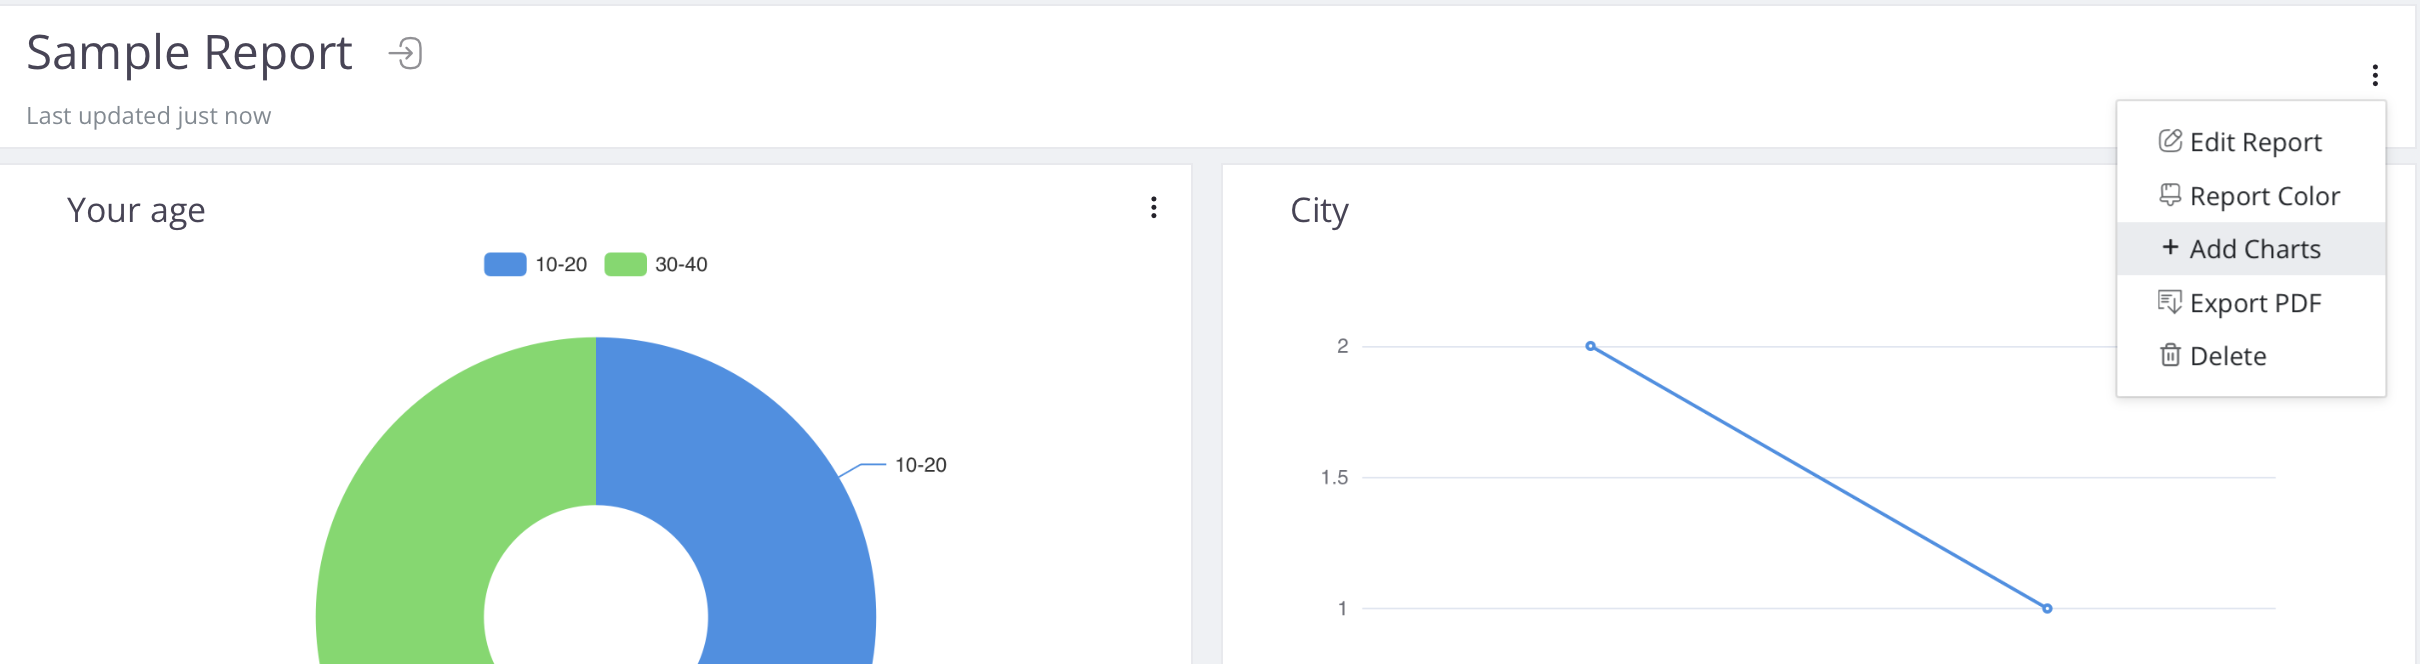The image size is (2420, 664).
Task: Select Edit Report from the menu
Action: tap(2255, 142)
